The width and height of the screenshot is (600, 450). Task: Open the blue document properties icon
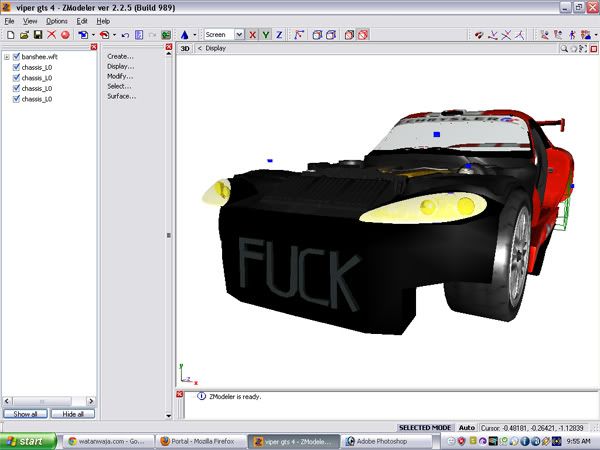[139, 35]
